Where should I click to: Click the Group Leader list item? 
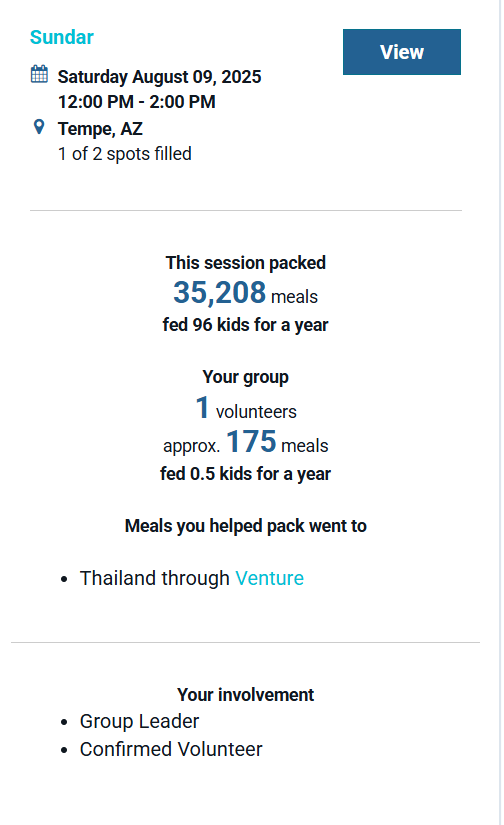coord(139,721)
